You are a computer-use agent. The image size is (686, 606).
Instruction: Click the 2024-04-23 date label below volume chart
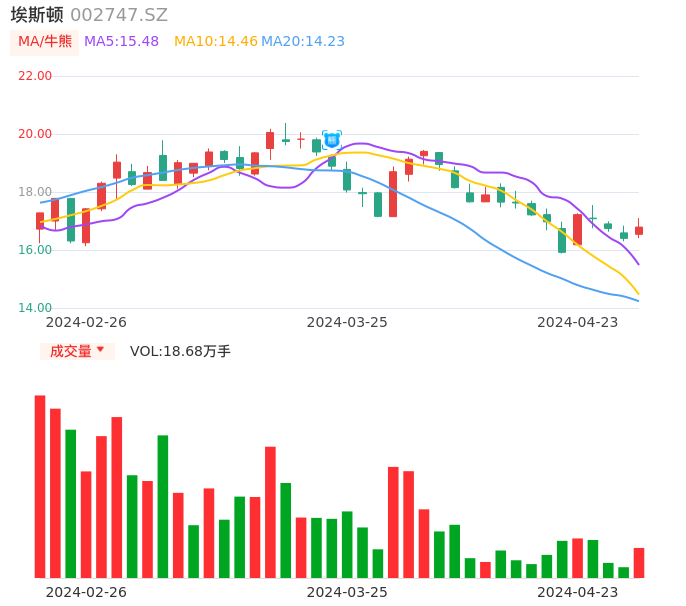(578, 592)
